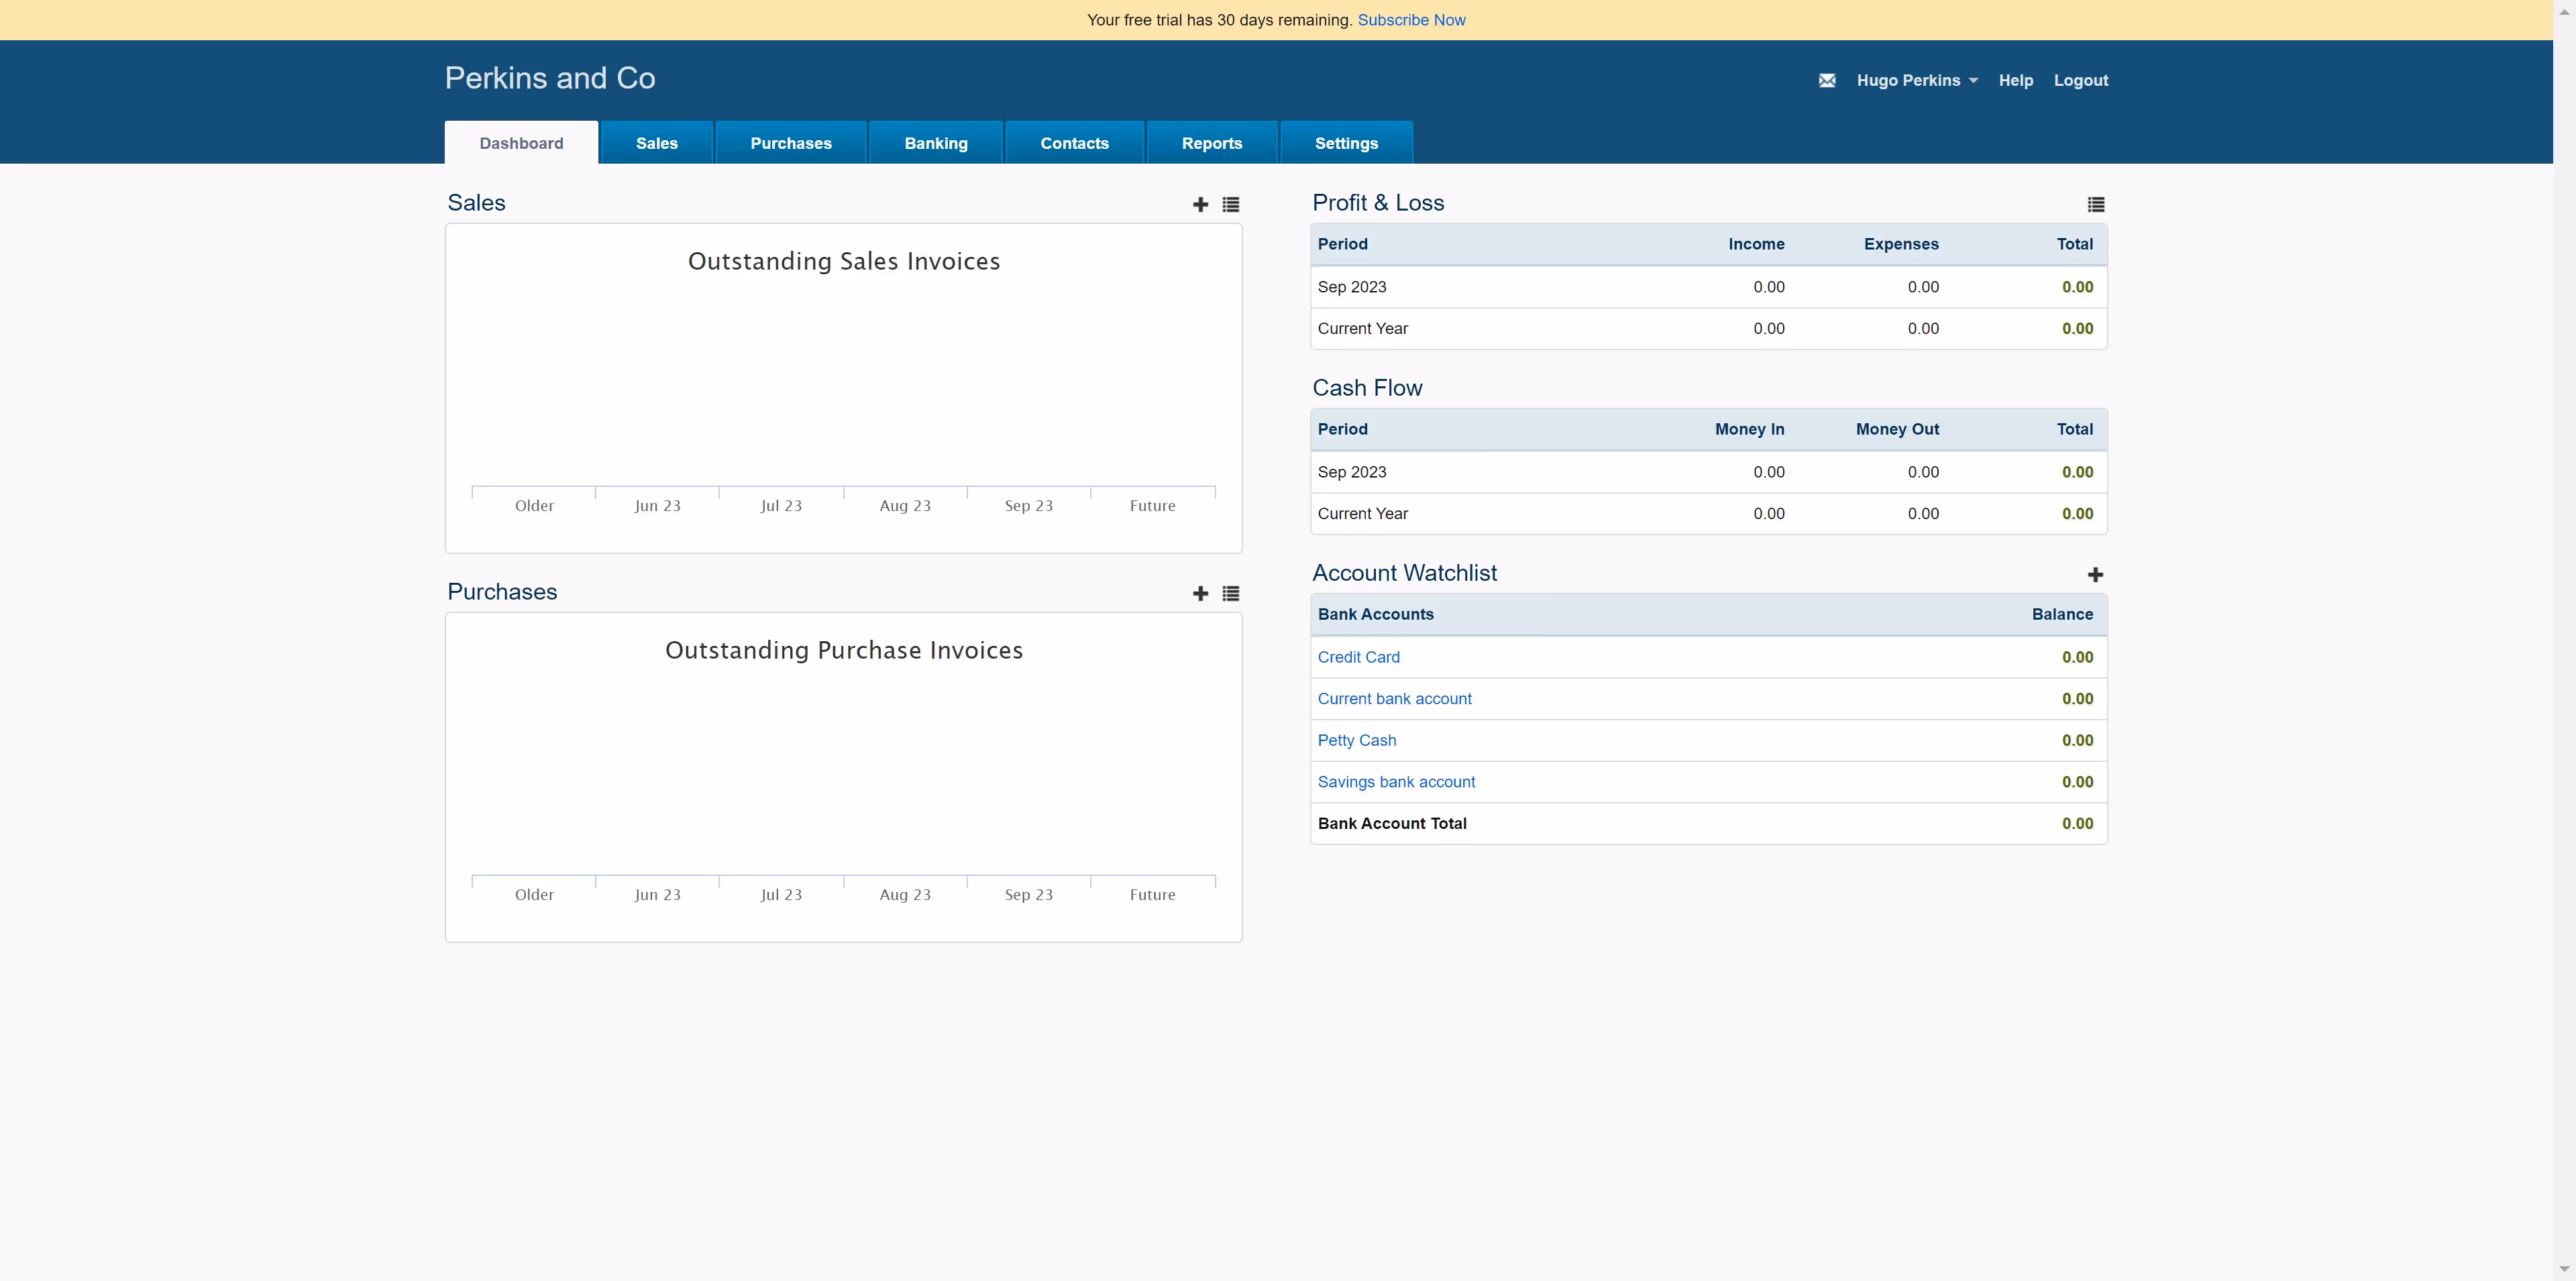The width and height of the screenshot is (2576, 1281).
Task: Open the Sales list view icon
Action: (1231, 205)
